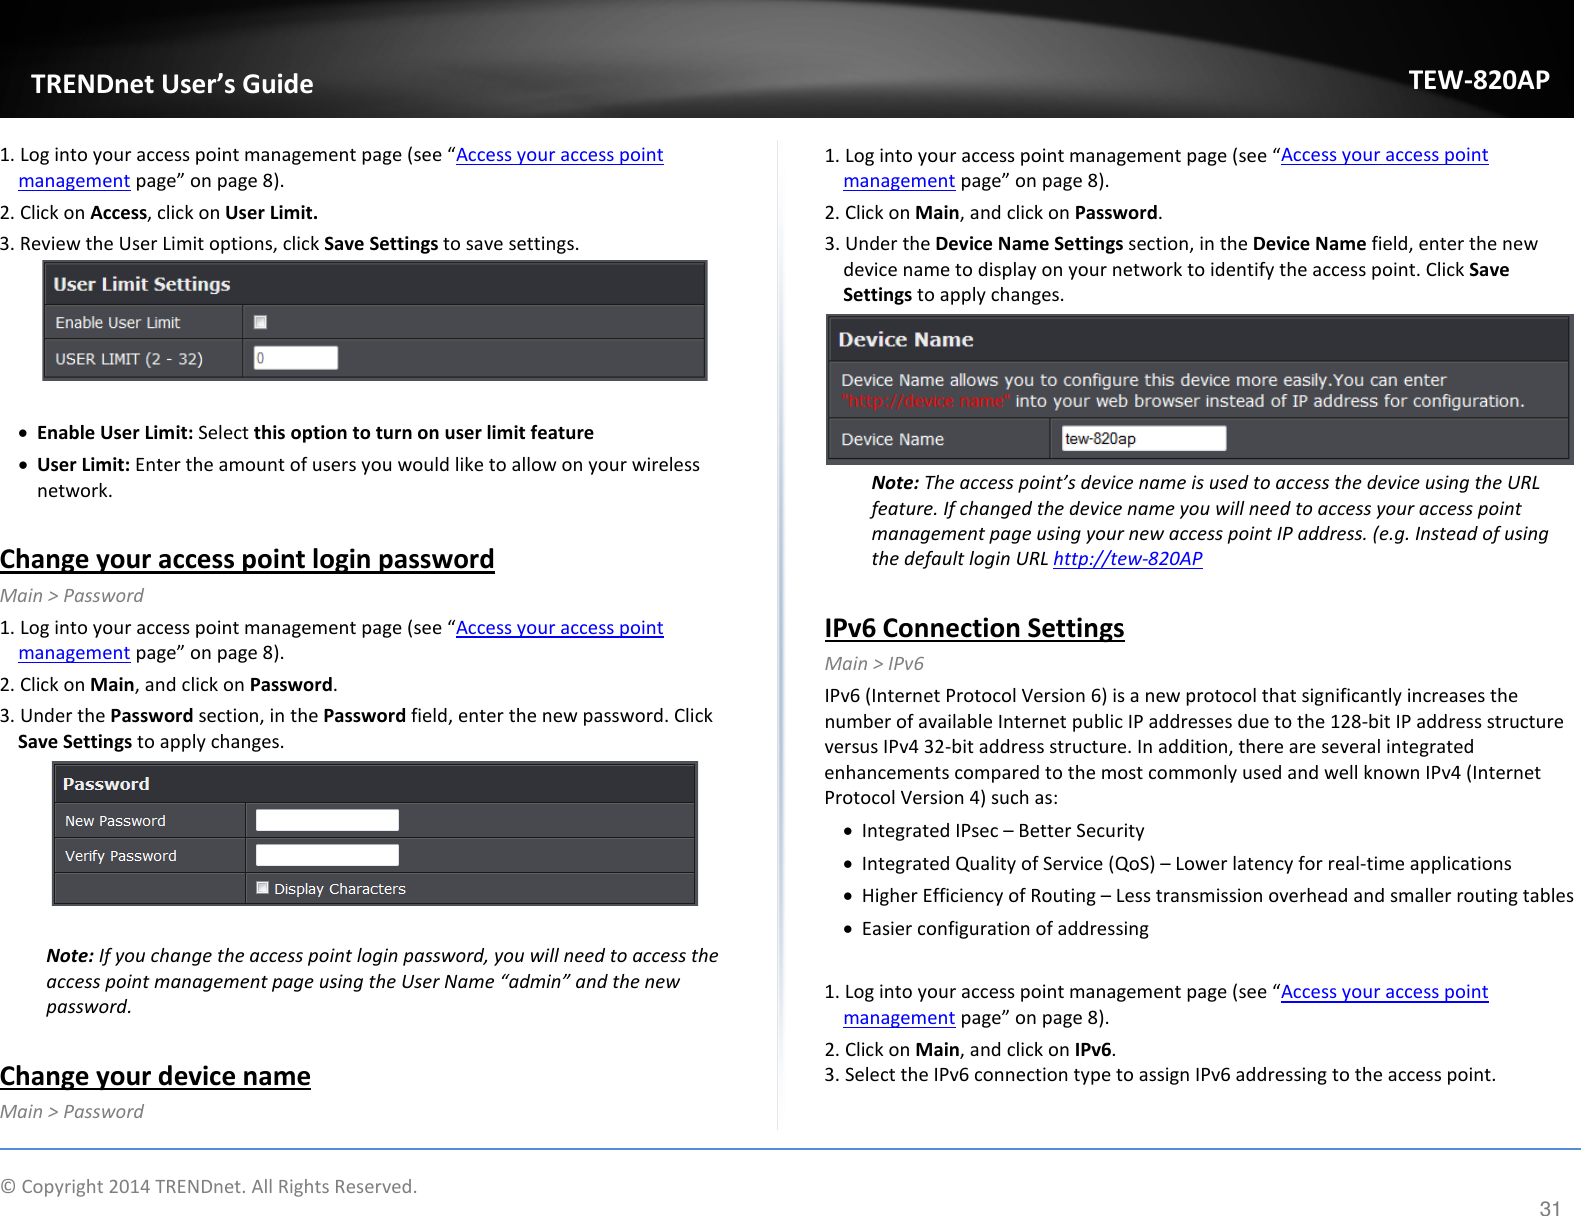Click the 'Enable User Limit' label
Image resolution: width=1581 pixels, height=1216 pixels.
(x=118, y=322)
